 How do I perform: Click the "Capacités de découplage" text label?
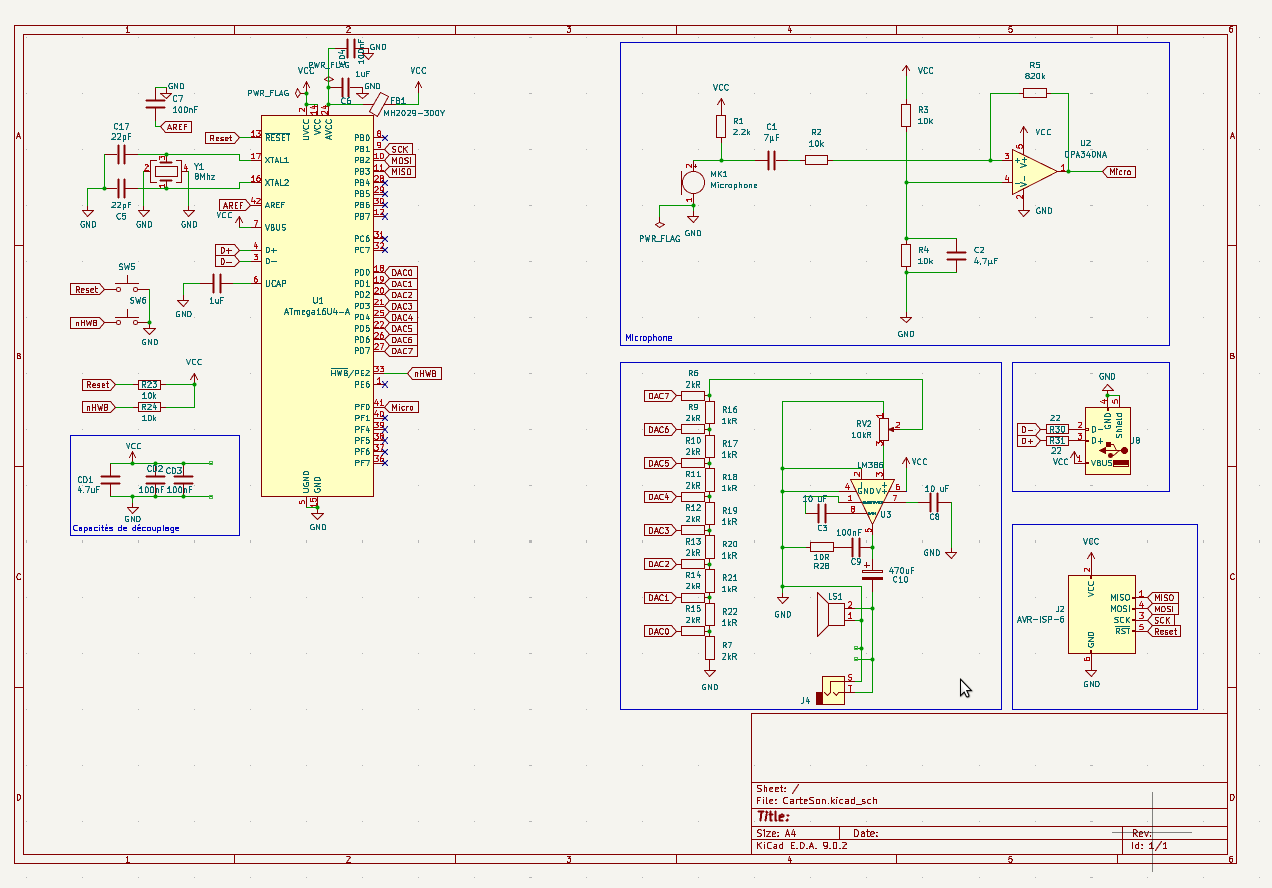[126, 528]
